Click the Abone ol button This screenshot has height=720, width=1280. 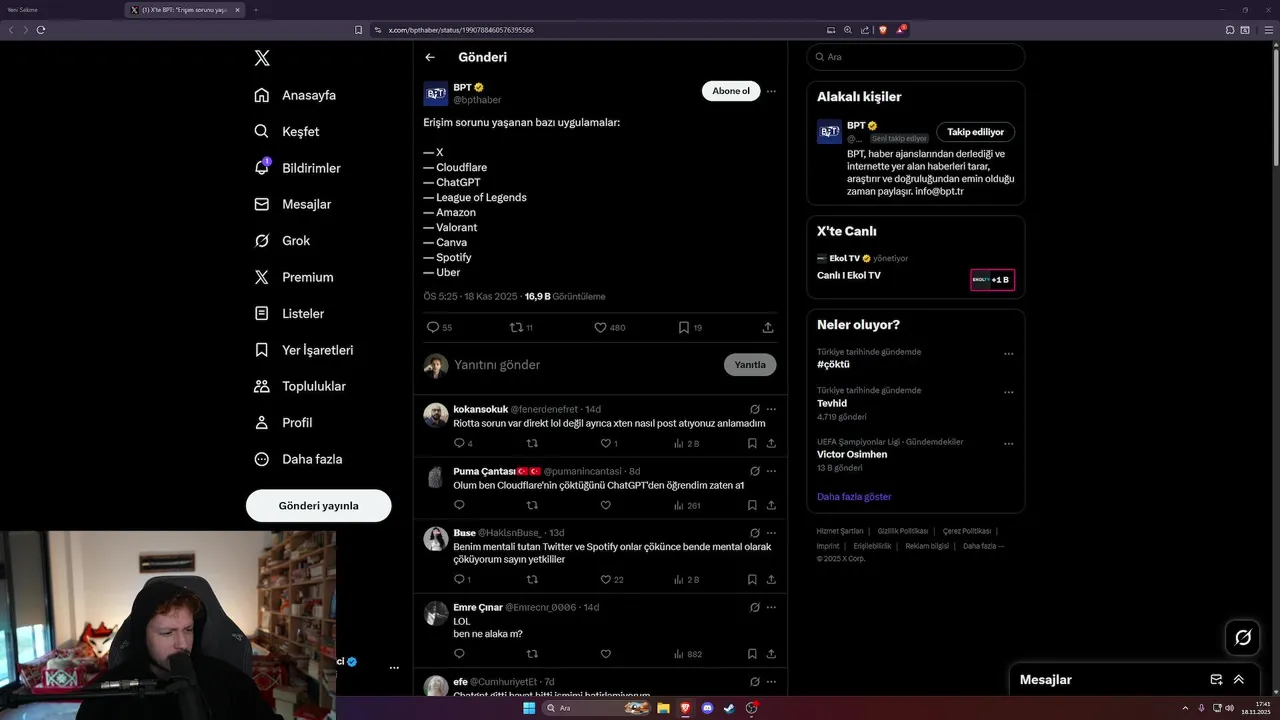tap(731, 91)
